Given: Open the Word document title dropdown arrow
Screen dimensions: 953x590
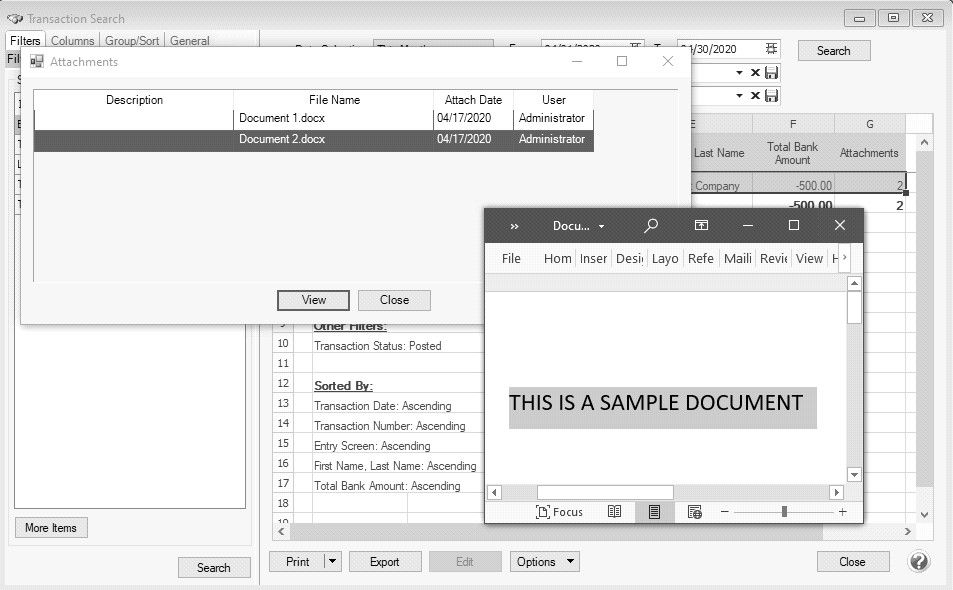Looking at the screenshot, I should pos(601,227).
